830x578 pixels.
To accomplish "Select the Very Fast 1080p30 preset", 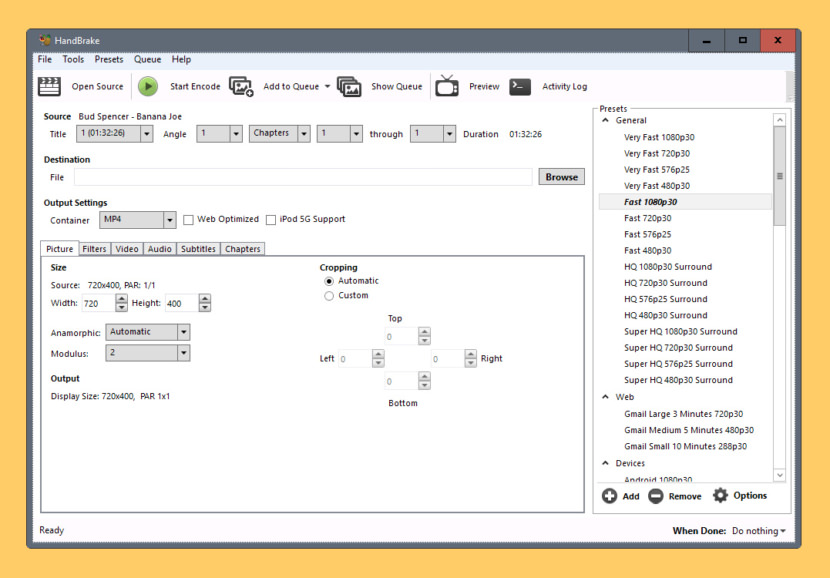I will click(659, 137).
